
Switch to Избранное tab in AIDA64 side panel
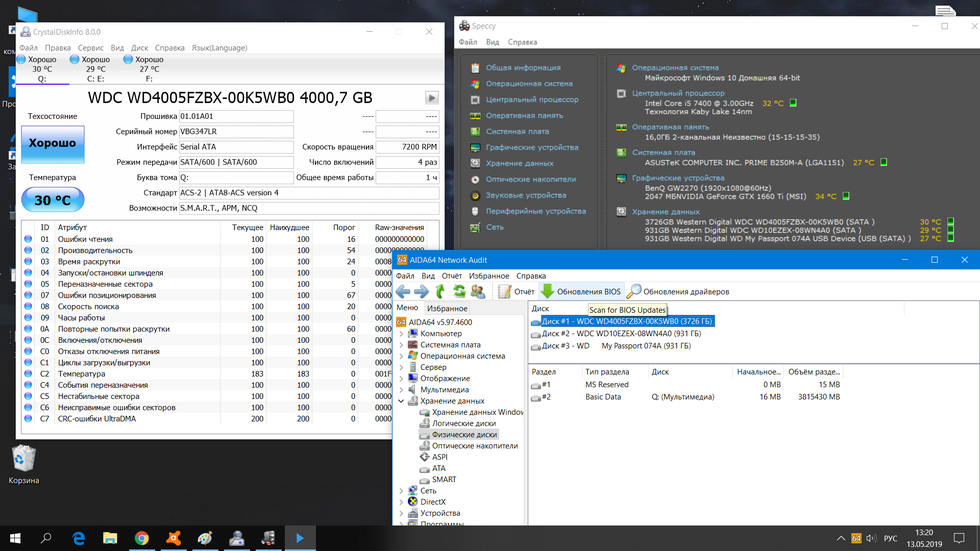click(447, 308)
